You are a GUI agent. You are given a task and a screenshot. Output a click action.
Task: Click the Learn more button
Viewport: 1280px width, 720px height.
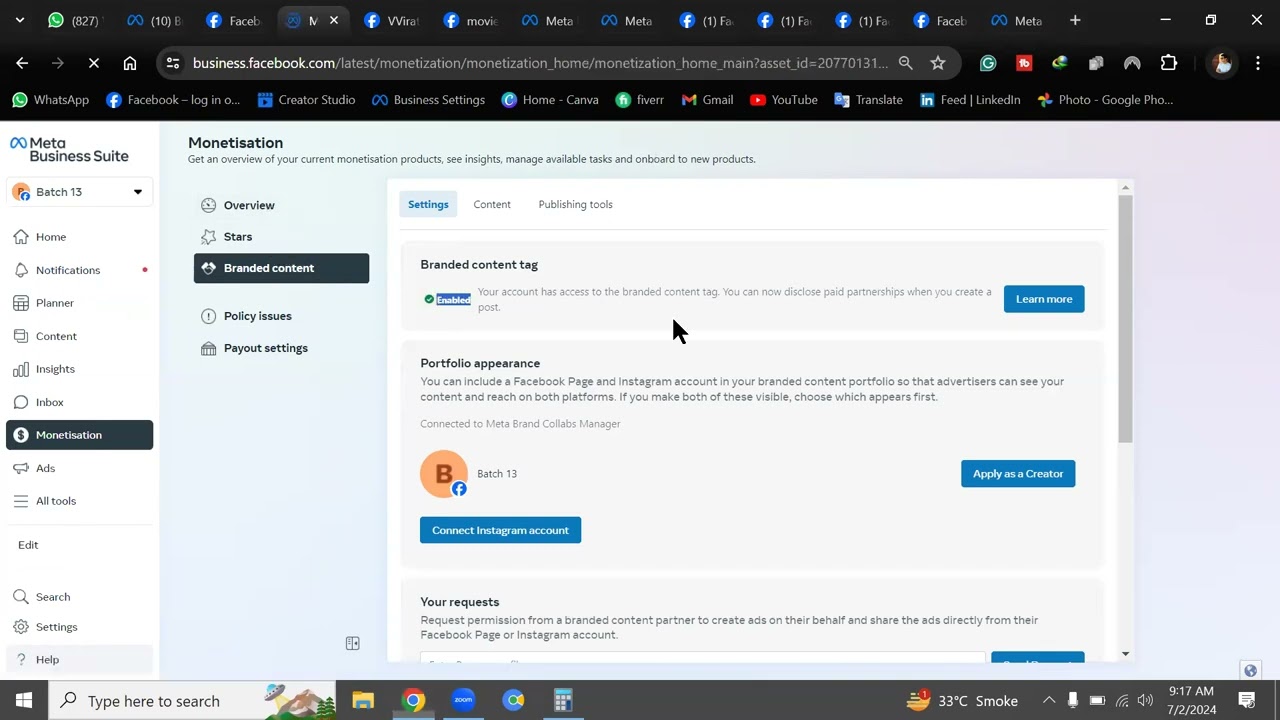point(1044,299)
